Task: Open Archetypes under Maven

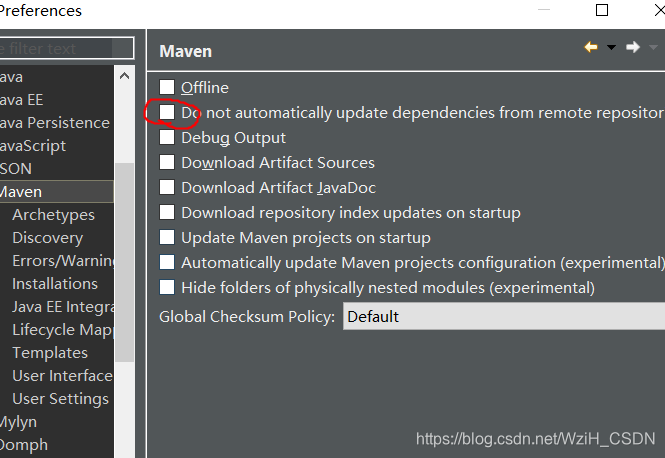Action: coord(53,215)
